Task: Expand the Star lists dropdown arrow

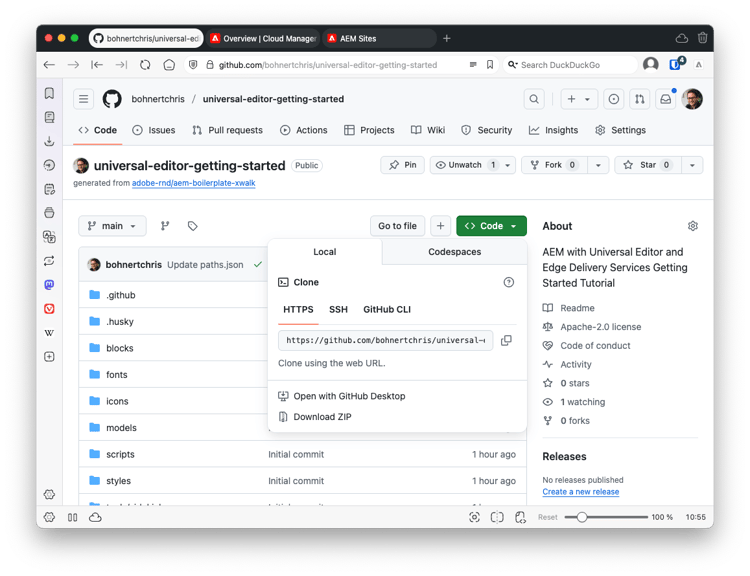Action: tap(692, 165)
